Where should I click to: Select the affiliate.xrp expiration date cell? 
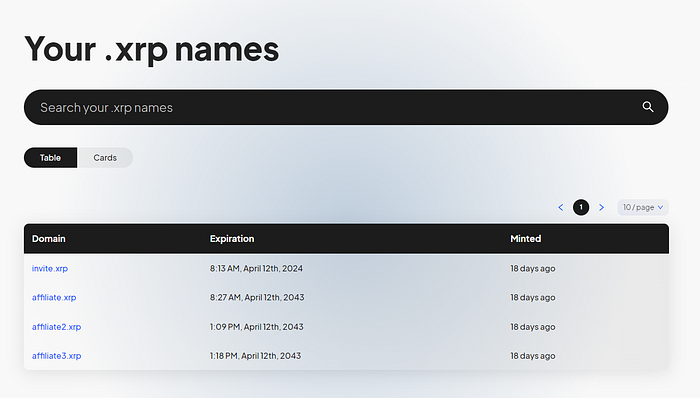click(257, 297)
